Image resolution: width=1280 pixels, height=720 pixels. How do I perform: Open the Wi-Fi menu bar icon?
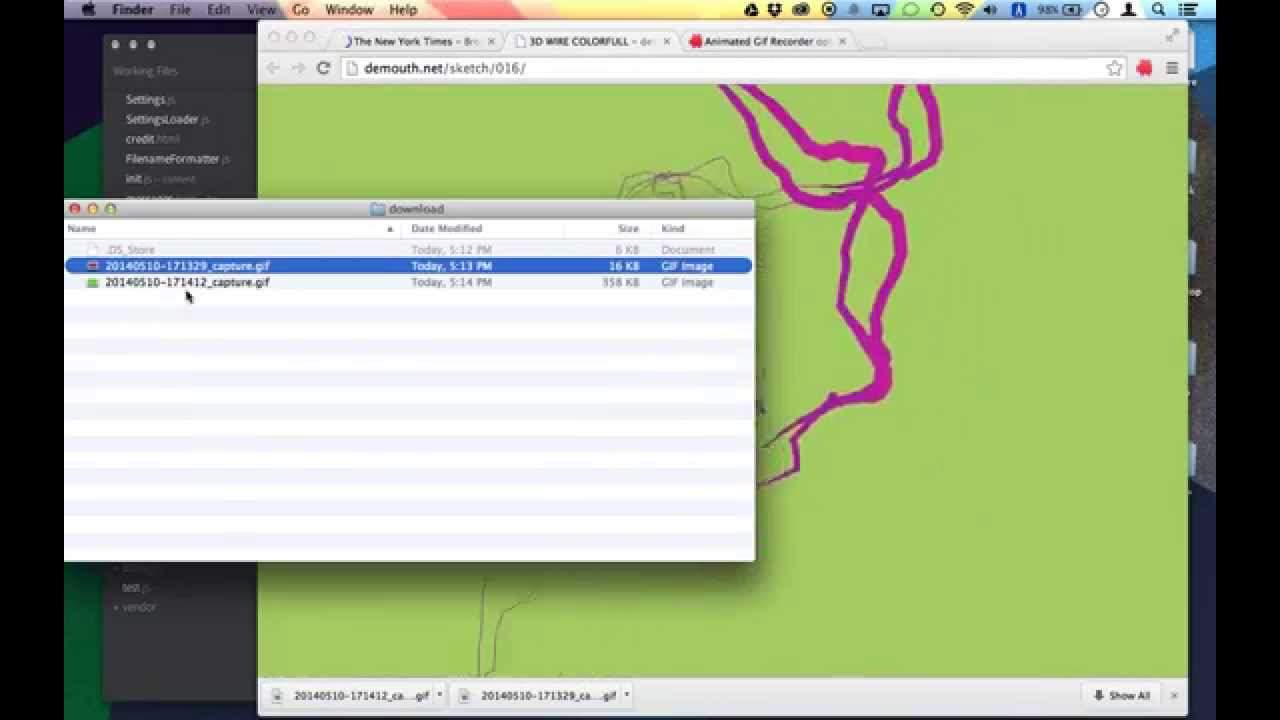coord(965,9)
